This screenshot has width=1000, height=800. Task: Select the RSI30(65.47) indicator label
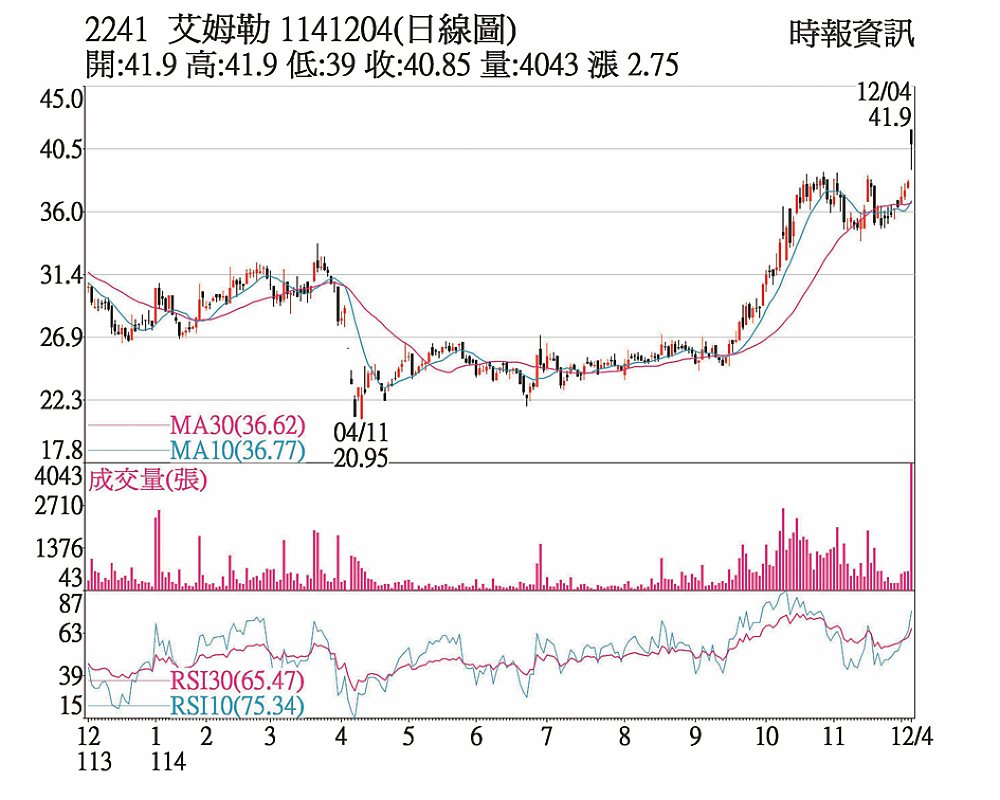[237, 681]
